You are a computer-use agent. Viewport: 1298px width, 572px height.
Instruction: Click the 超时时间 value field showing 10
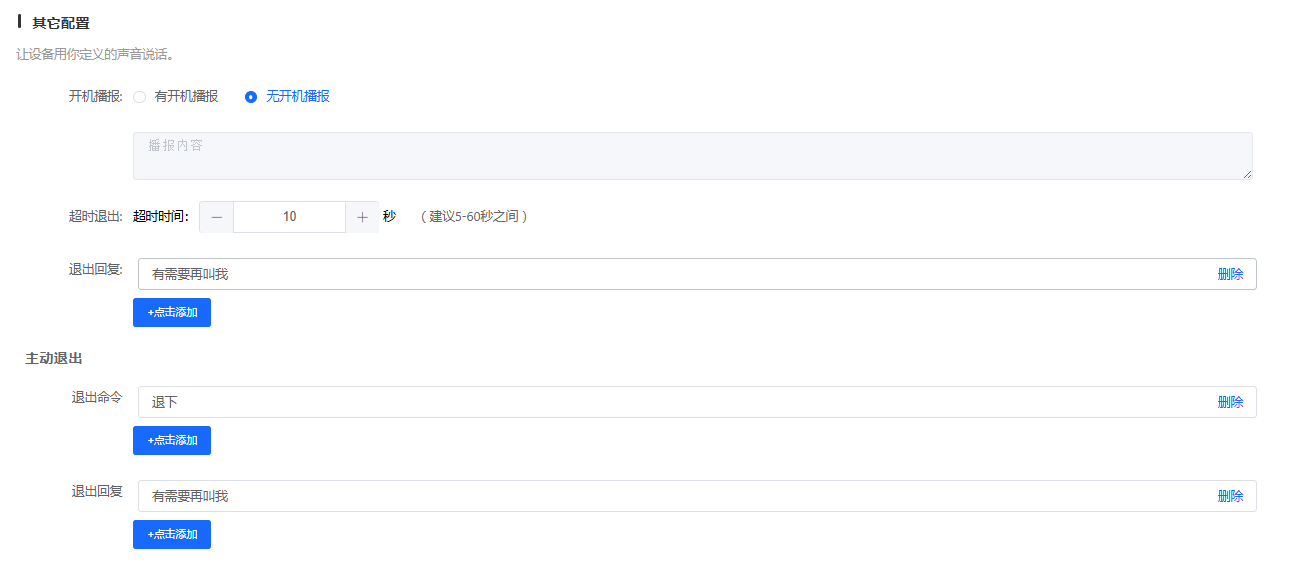pyautogui.click(x=289, y=217)
